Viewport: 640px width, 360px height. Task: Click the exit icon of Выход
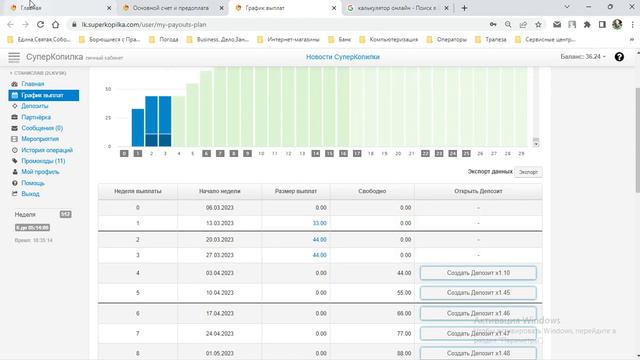15,194
